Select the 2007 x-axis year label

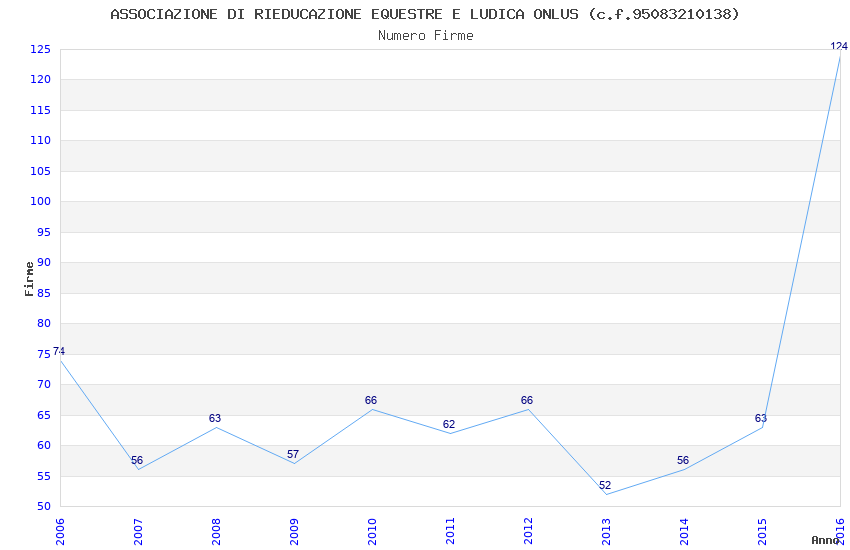point(138,530)
